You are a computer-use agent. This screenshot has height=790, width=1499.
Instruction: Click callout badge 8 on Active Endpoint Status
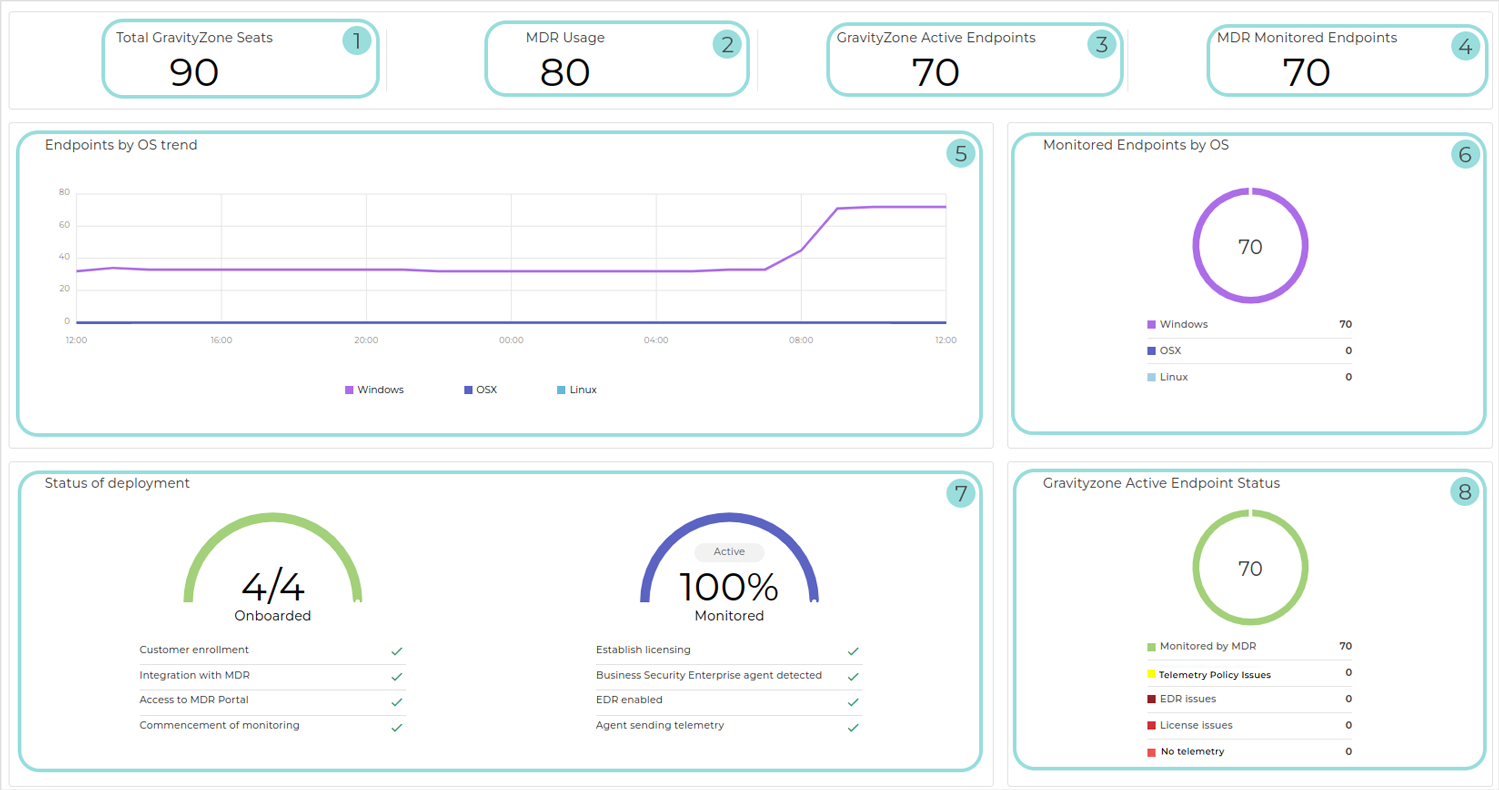pyautogui.click(x=1464, y=491)
